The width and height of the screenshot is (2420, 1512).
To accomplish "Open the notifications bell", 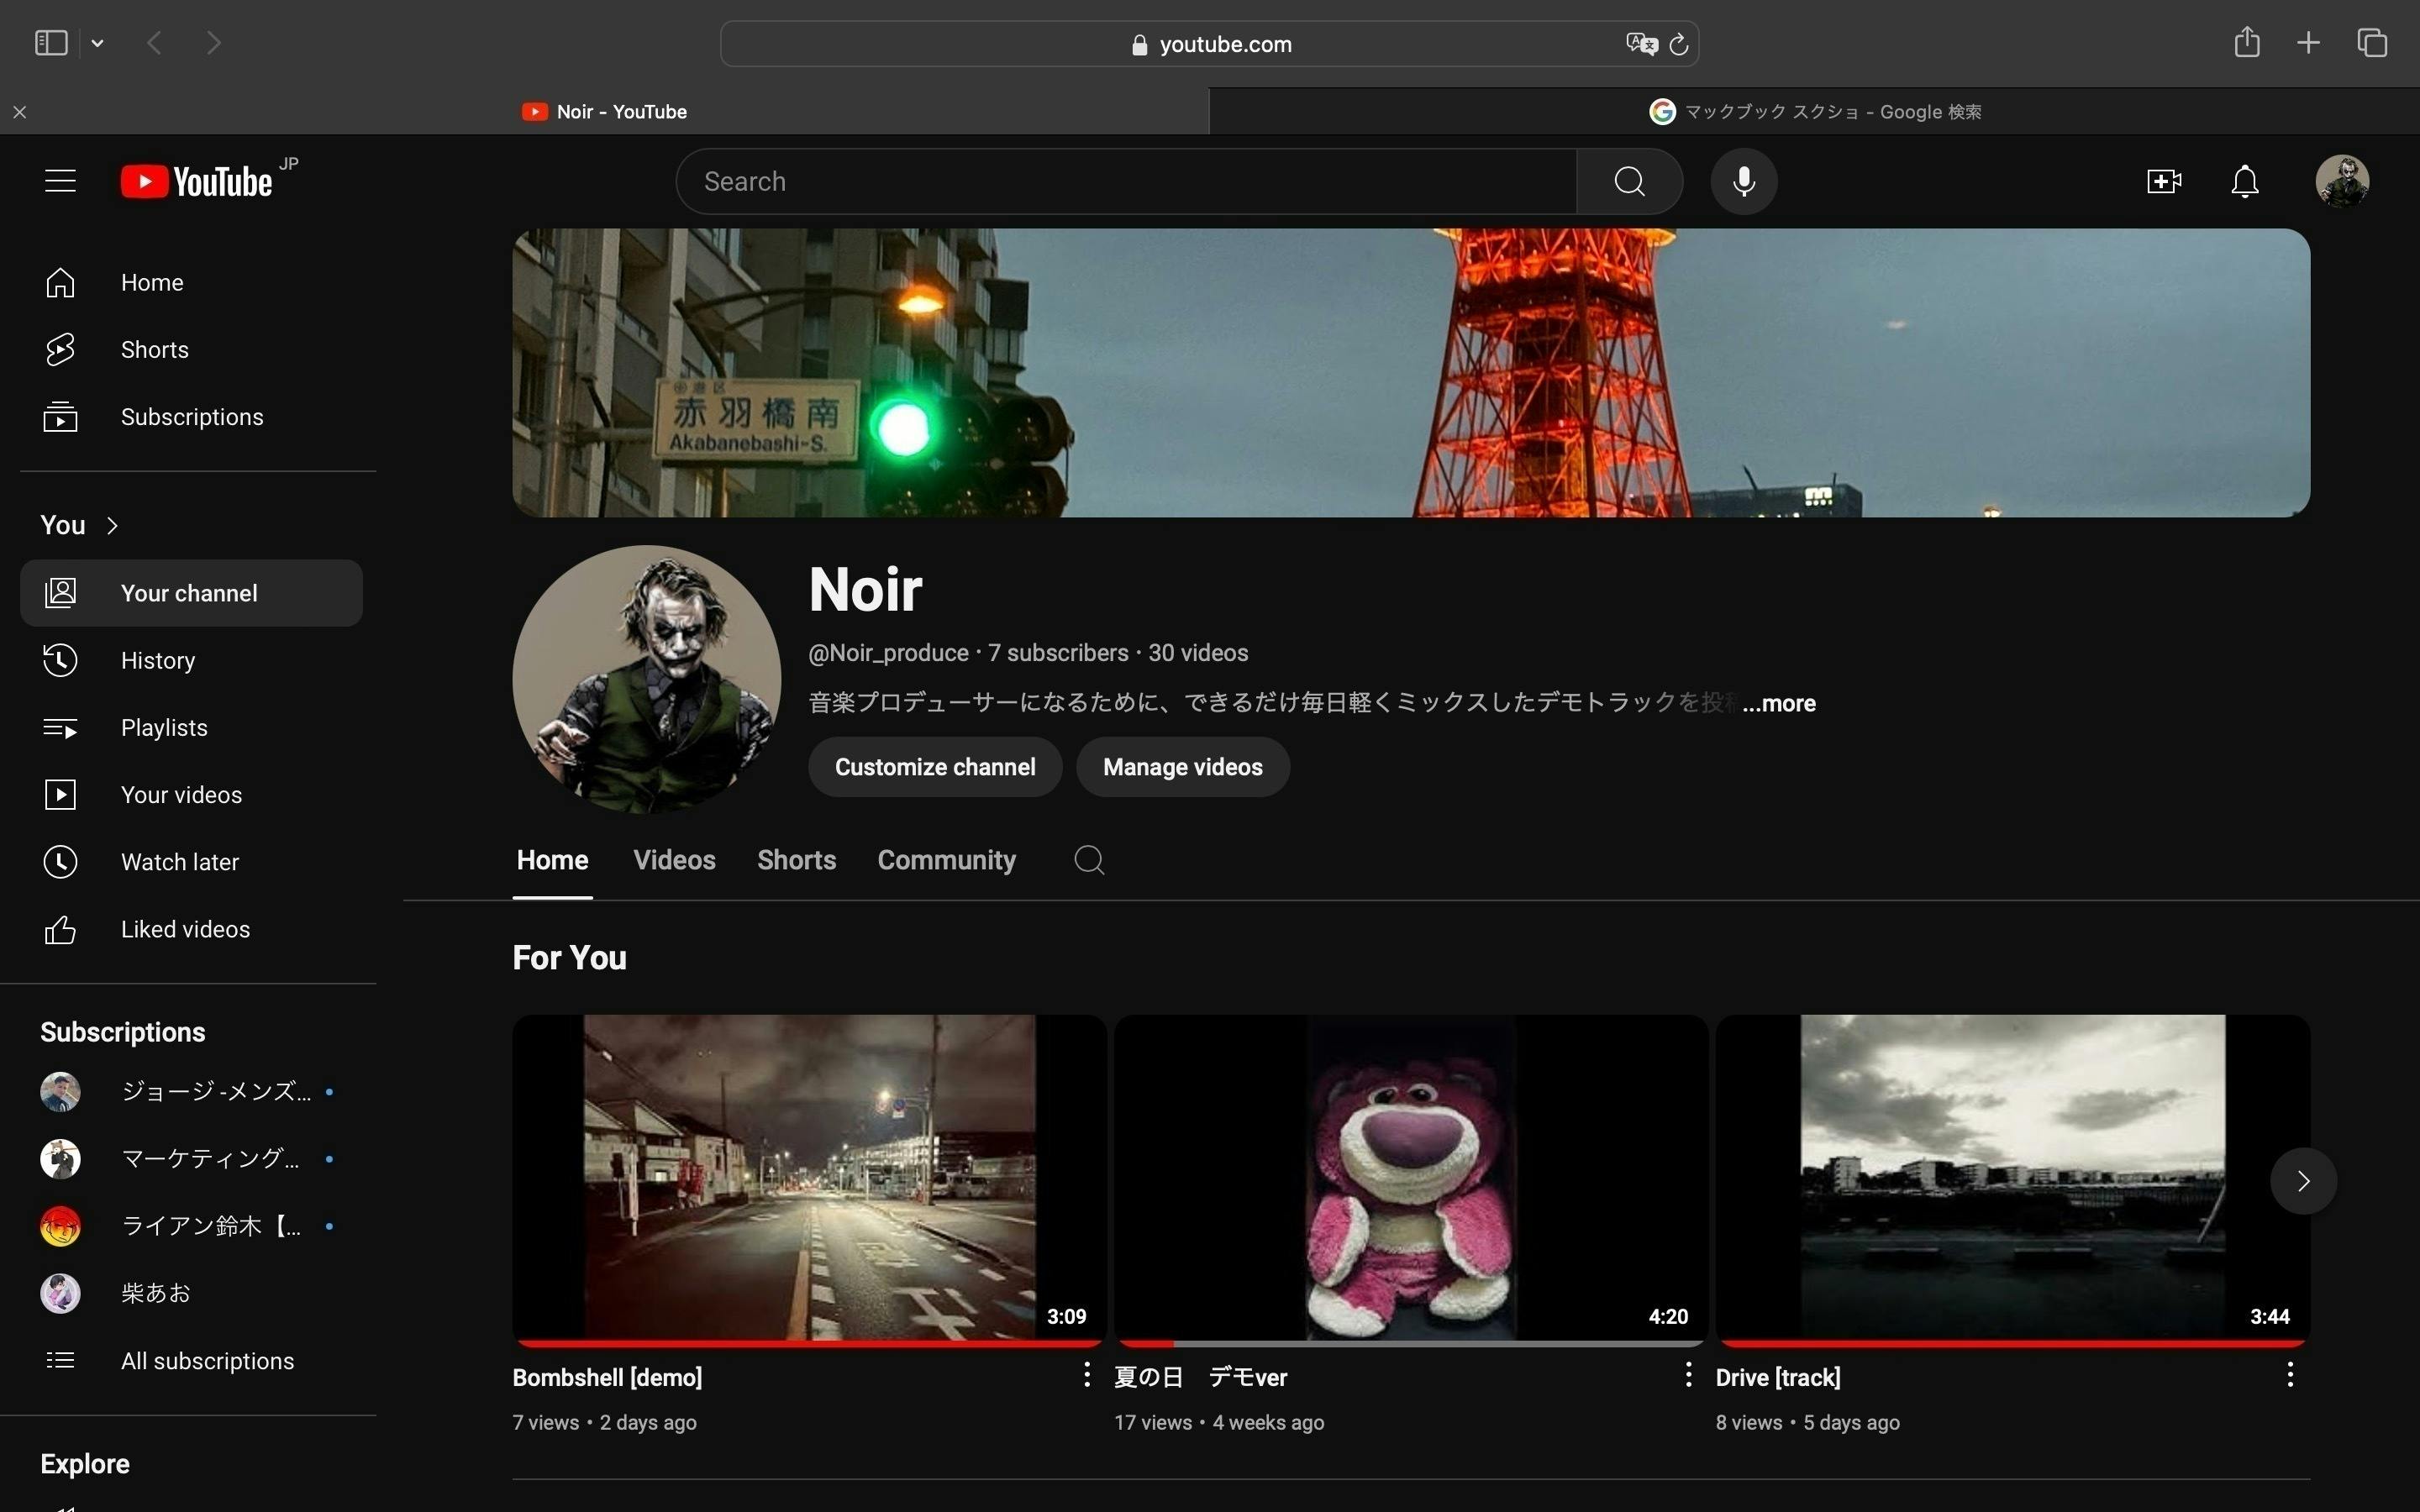I will tap(2245, 181).
